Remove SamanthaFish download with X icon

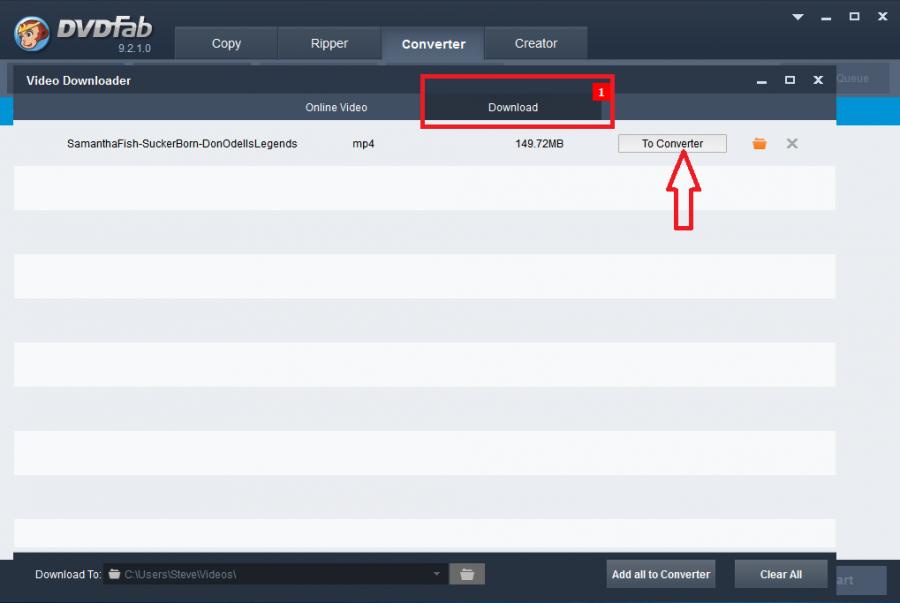(792, 143)
